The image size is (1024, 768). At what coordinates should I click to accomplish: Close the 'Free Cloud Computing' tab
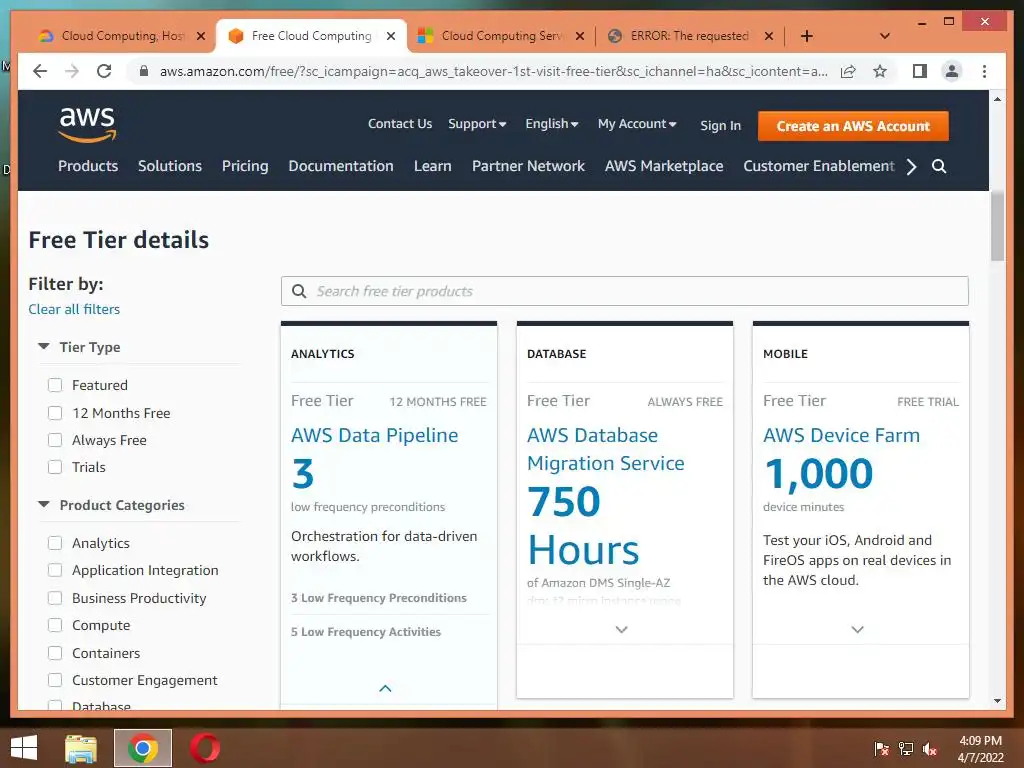(x=391, y=36)
